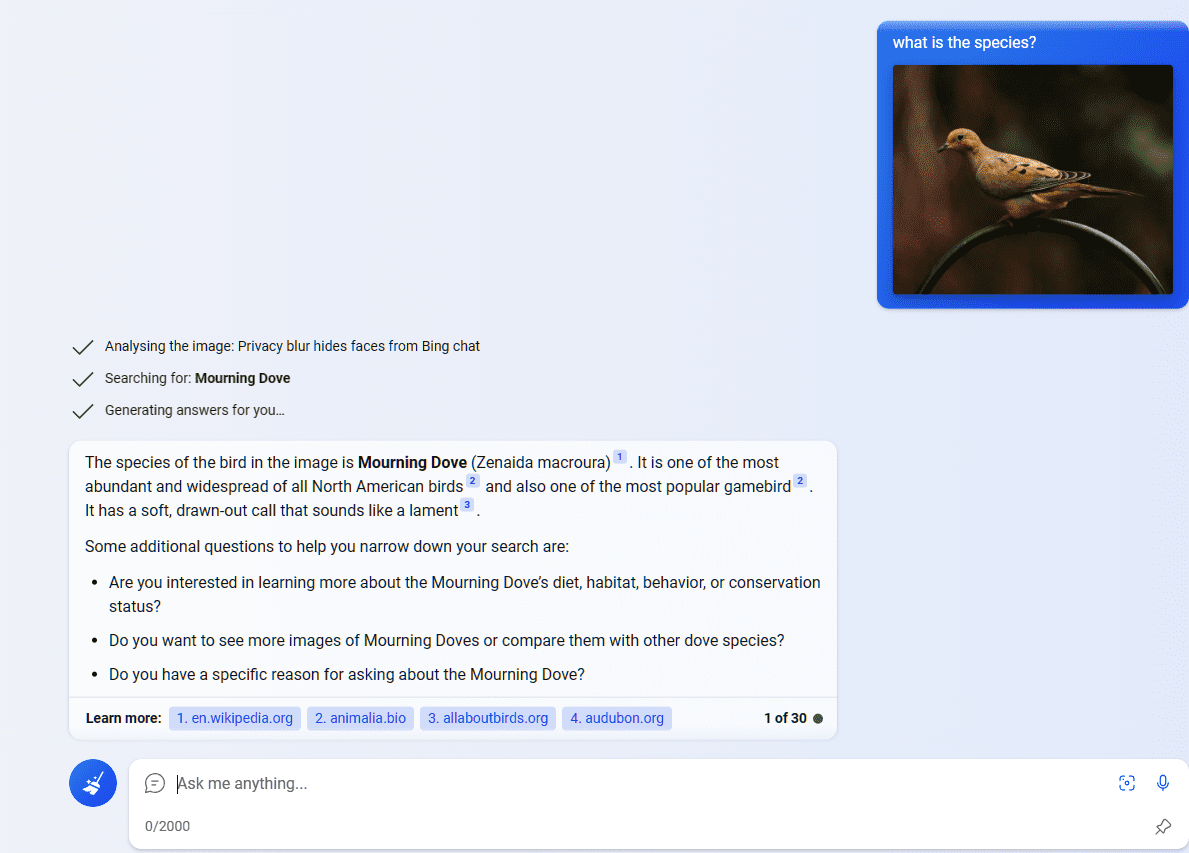Screen dimensions: 1189x853
Task: Open the audubon.org source link
Action: pos(616,718)
